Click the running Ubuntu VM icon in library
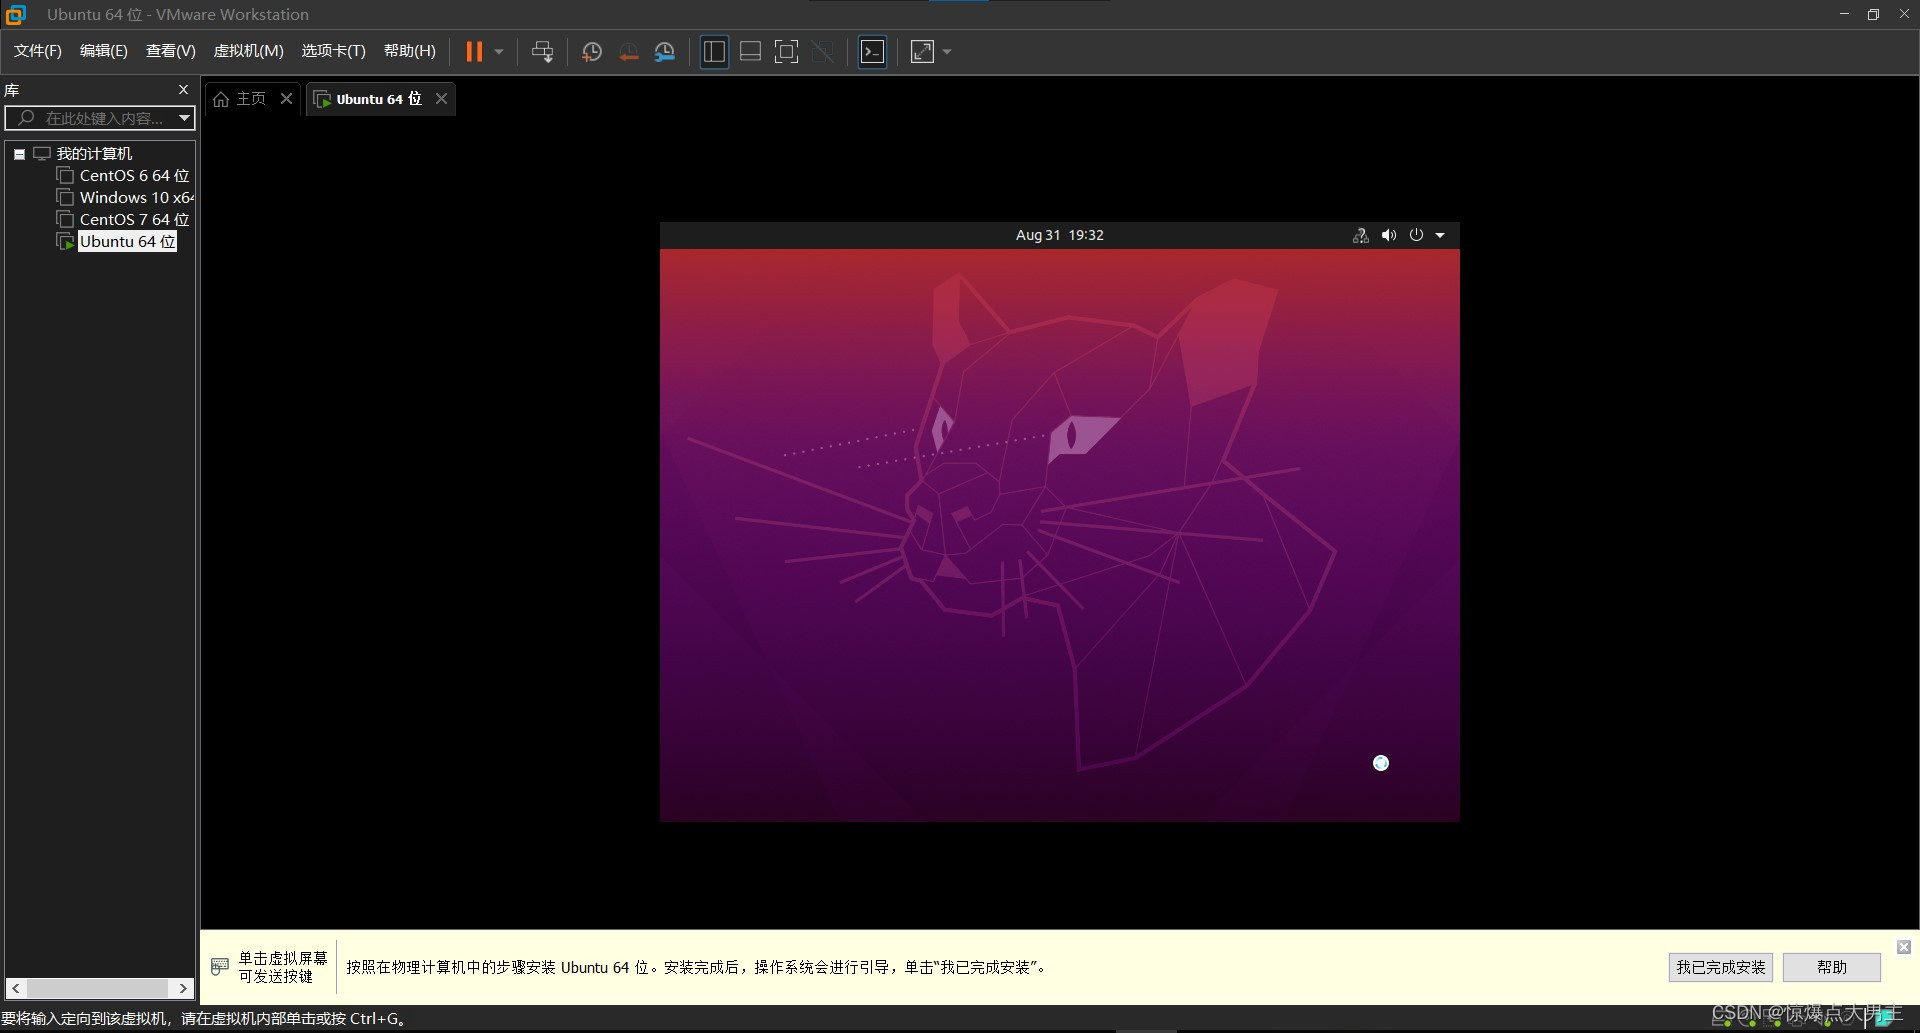Viewport: 1920px width, 1033px height. click(66, 242)
